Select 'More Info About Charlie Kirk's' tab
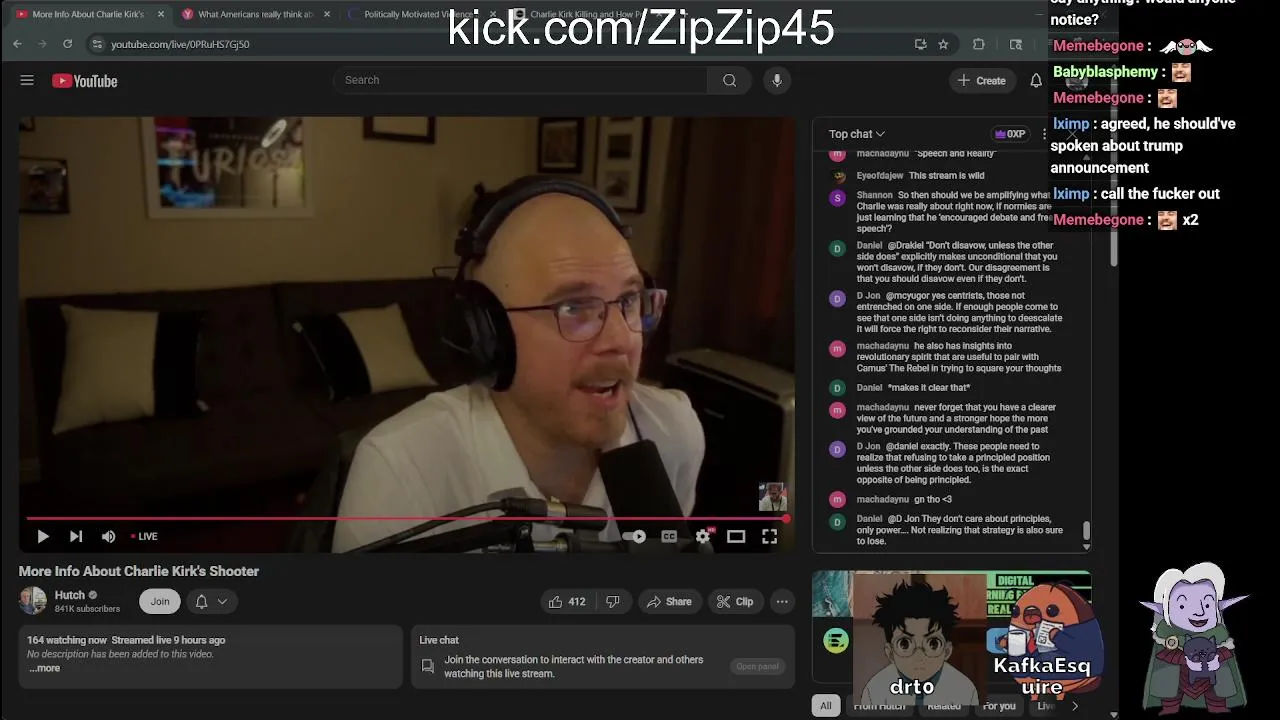Image resolution: width=1280 pixels, height=720 pixels. tap(88, 14)
